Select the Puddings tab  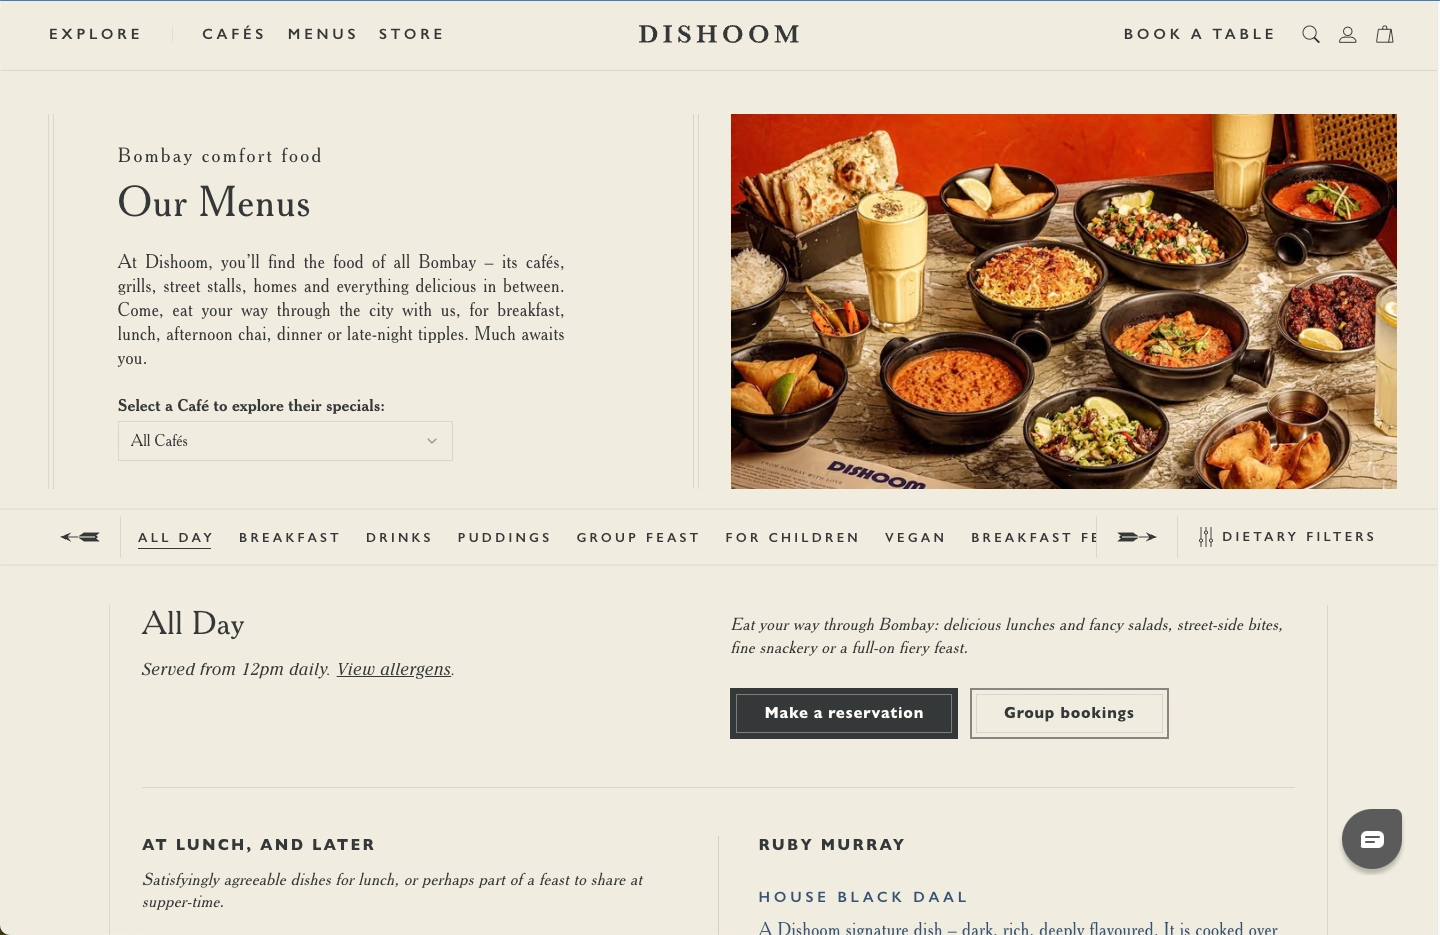(504, 537)
